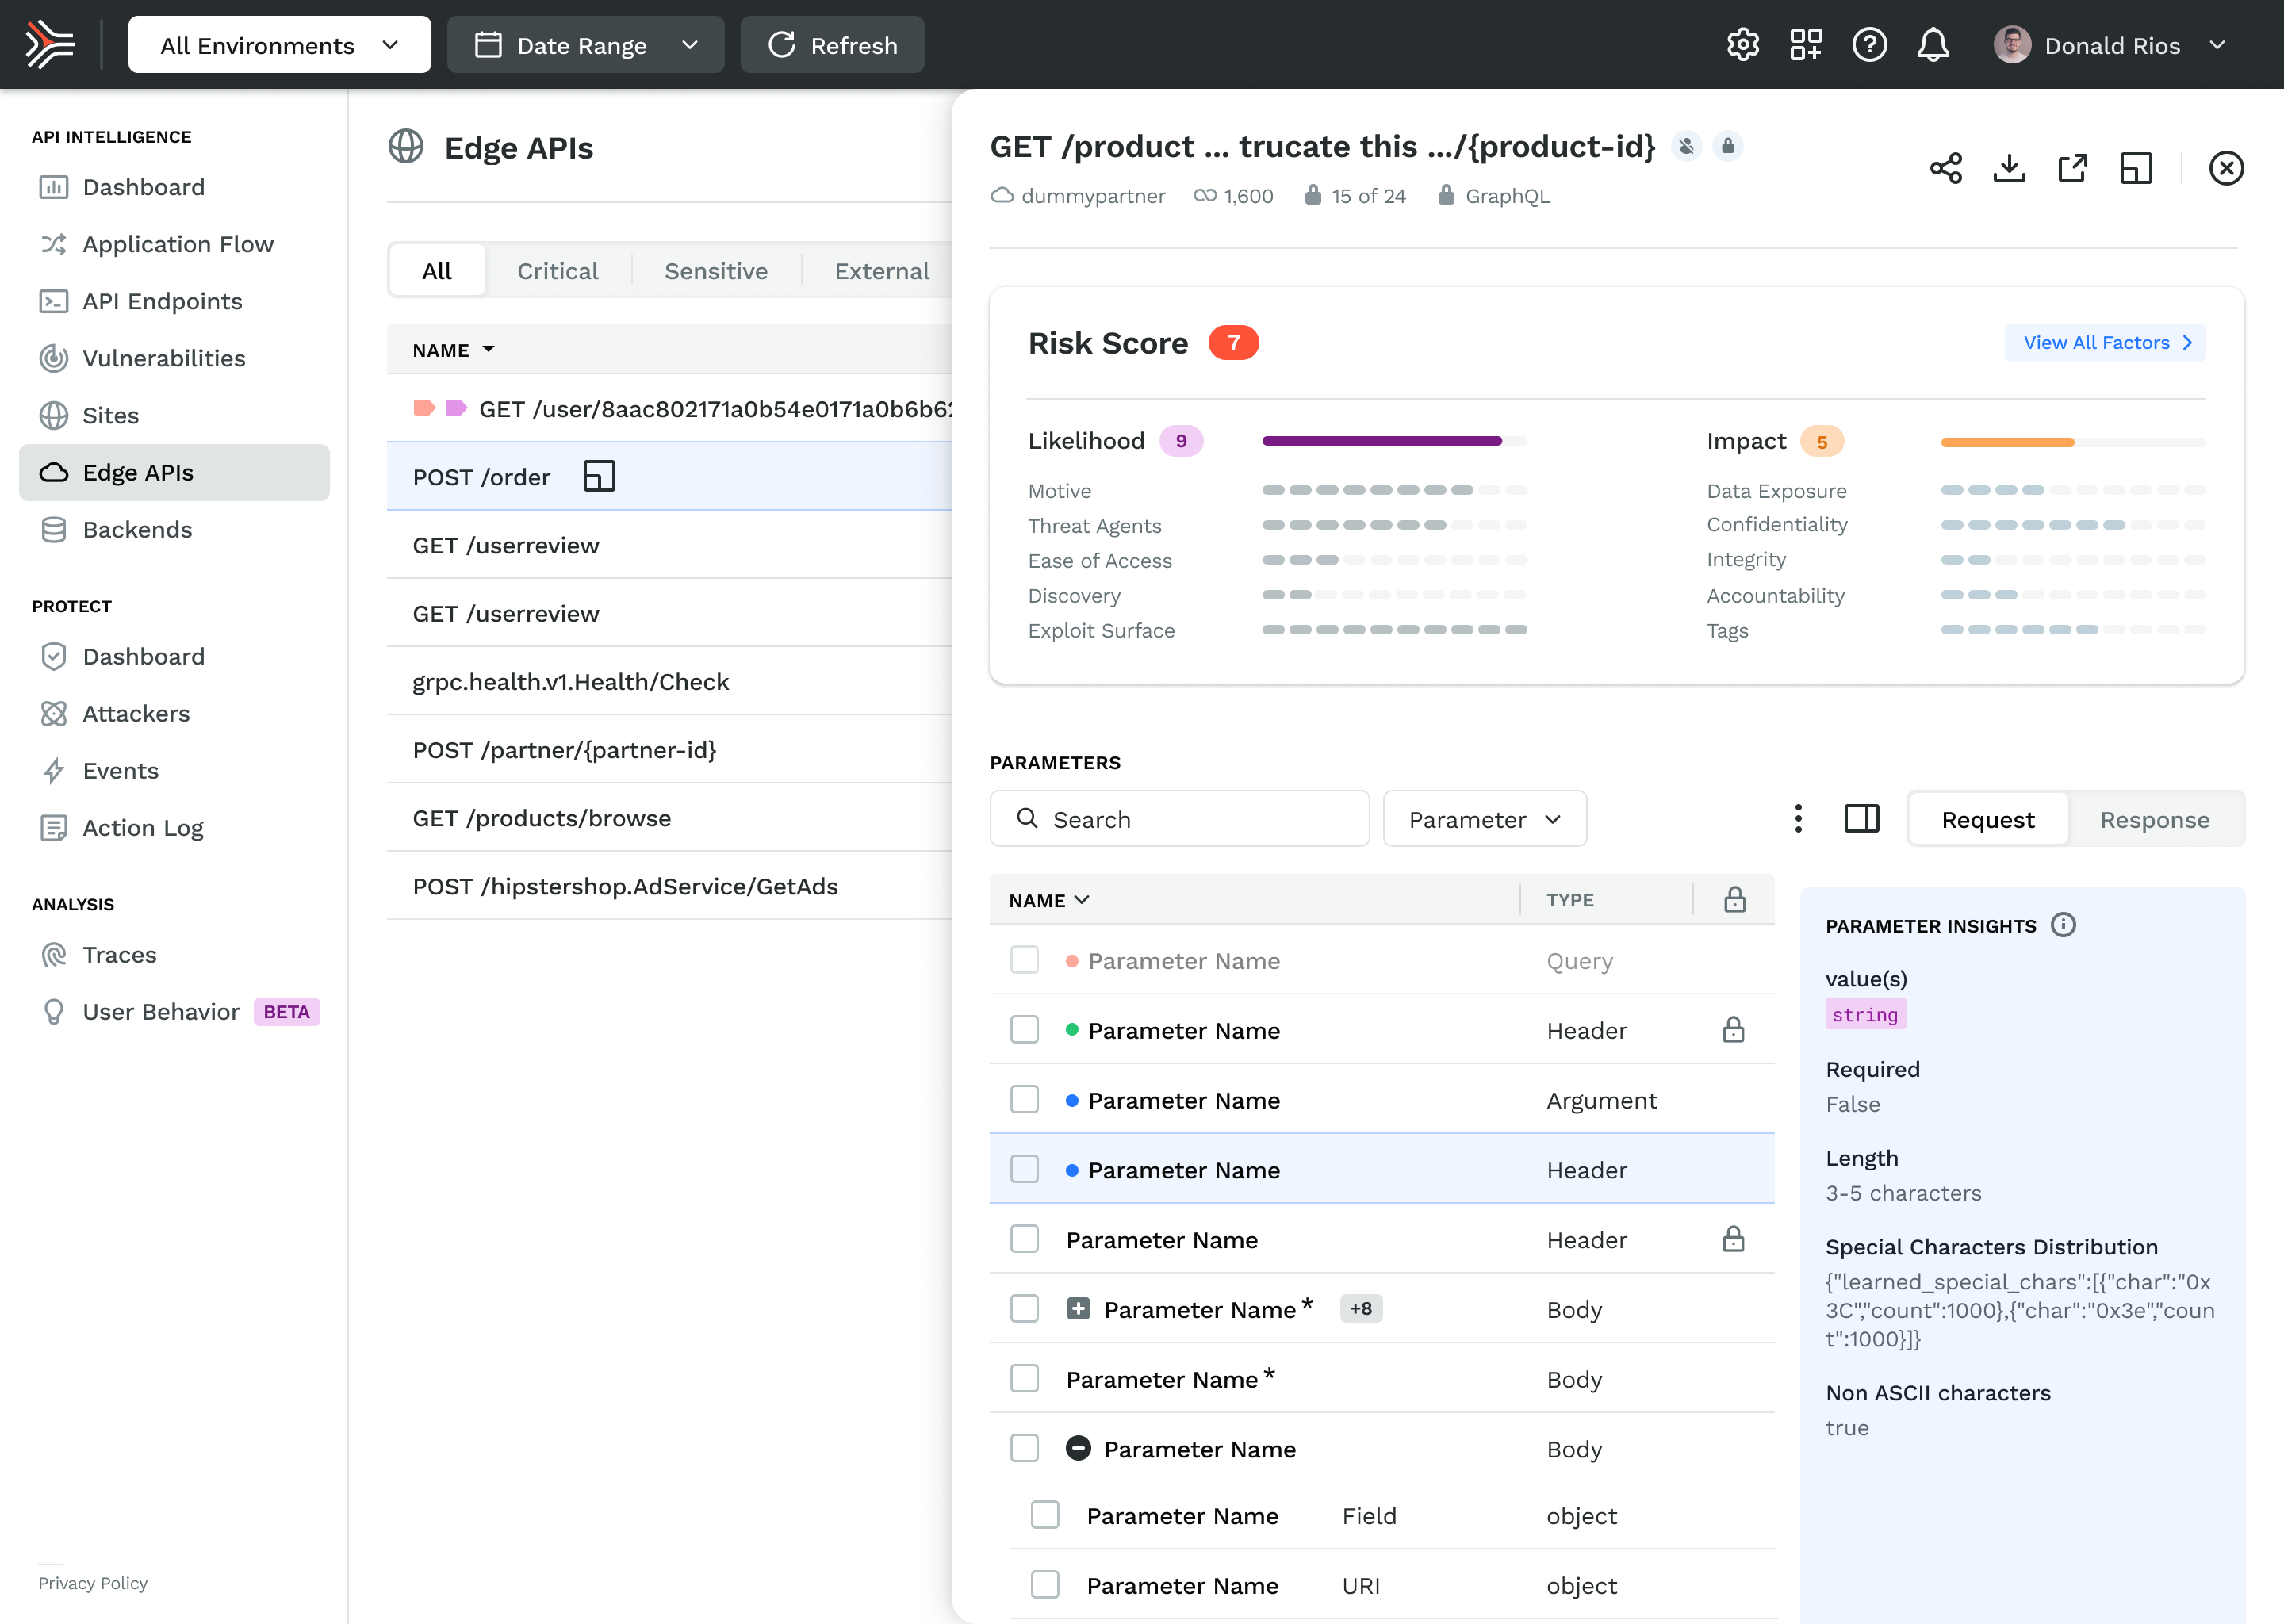The image size is (2284, 1624).
Task: Check the Field object parameter checkbox
Action: click(1045, 1515)
